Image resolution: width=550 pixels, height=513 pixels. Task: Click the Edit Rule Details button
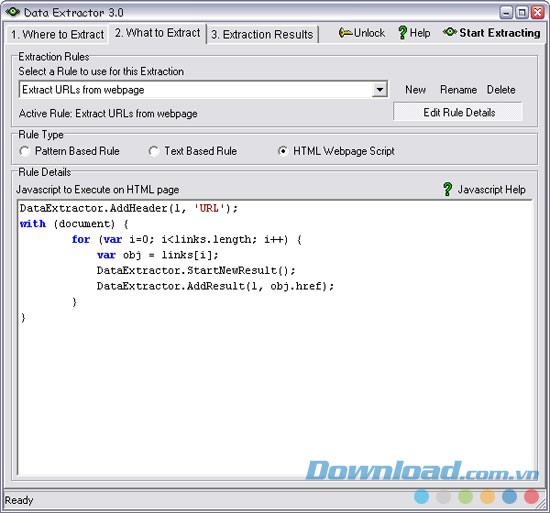[x=458, y=112]
